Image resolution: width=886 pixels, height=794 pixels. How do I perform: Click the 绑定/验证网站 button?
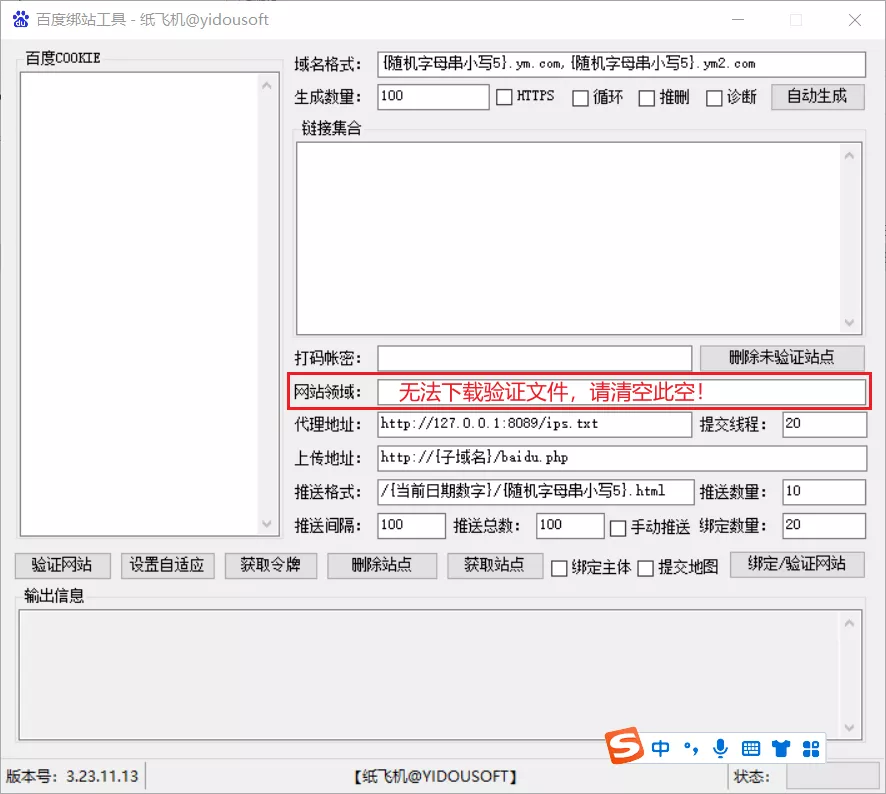tap(797, 565)
